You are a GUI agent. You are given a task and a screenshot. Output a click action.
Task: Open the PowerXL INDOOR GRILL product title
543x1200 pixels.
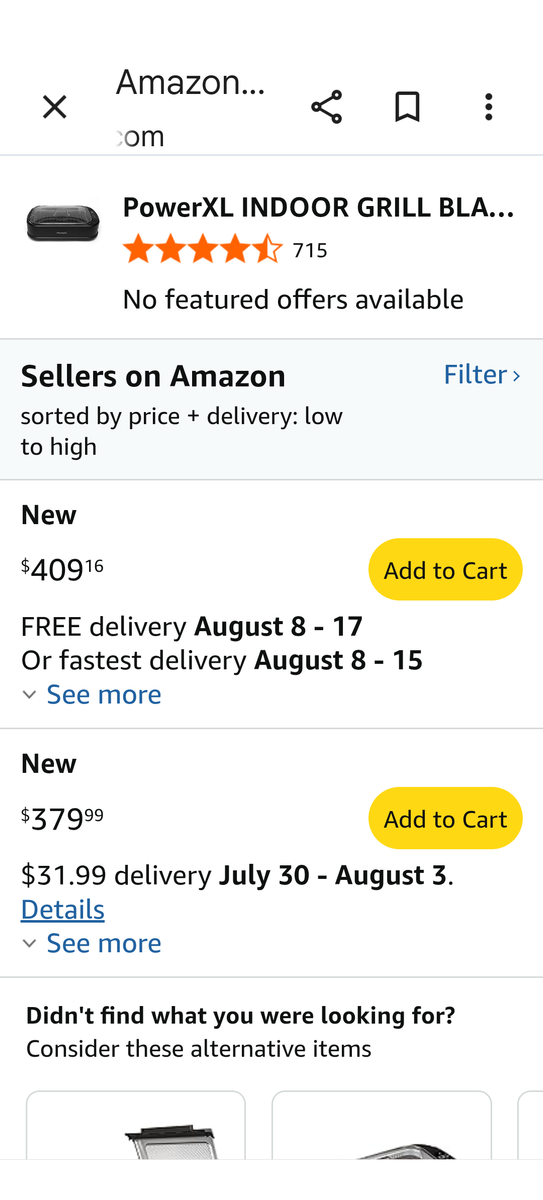coord(318,208)
